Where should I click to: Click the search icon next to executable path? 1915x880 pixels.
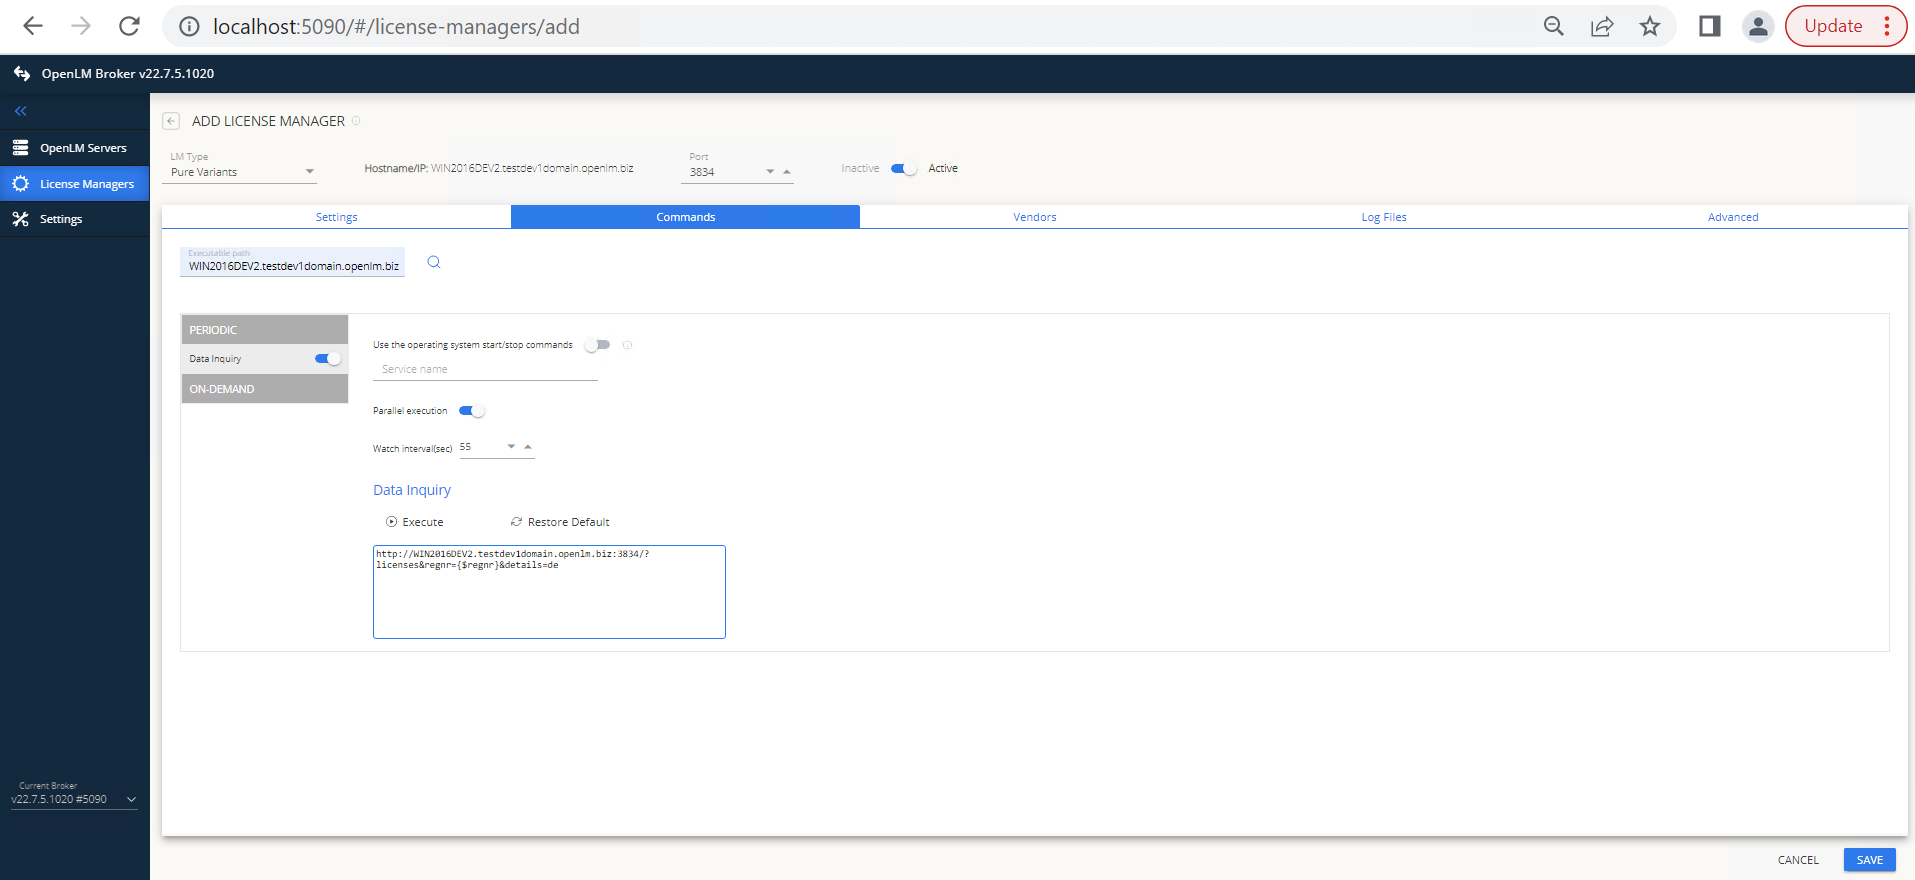coord(434,262)
